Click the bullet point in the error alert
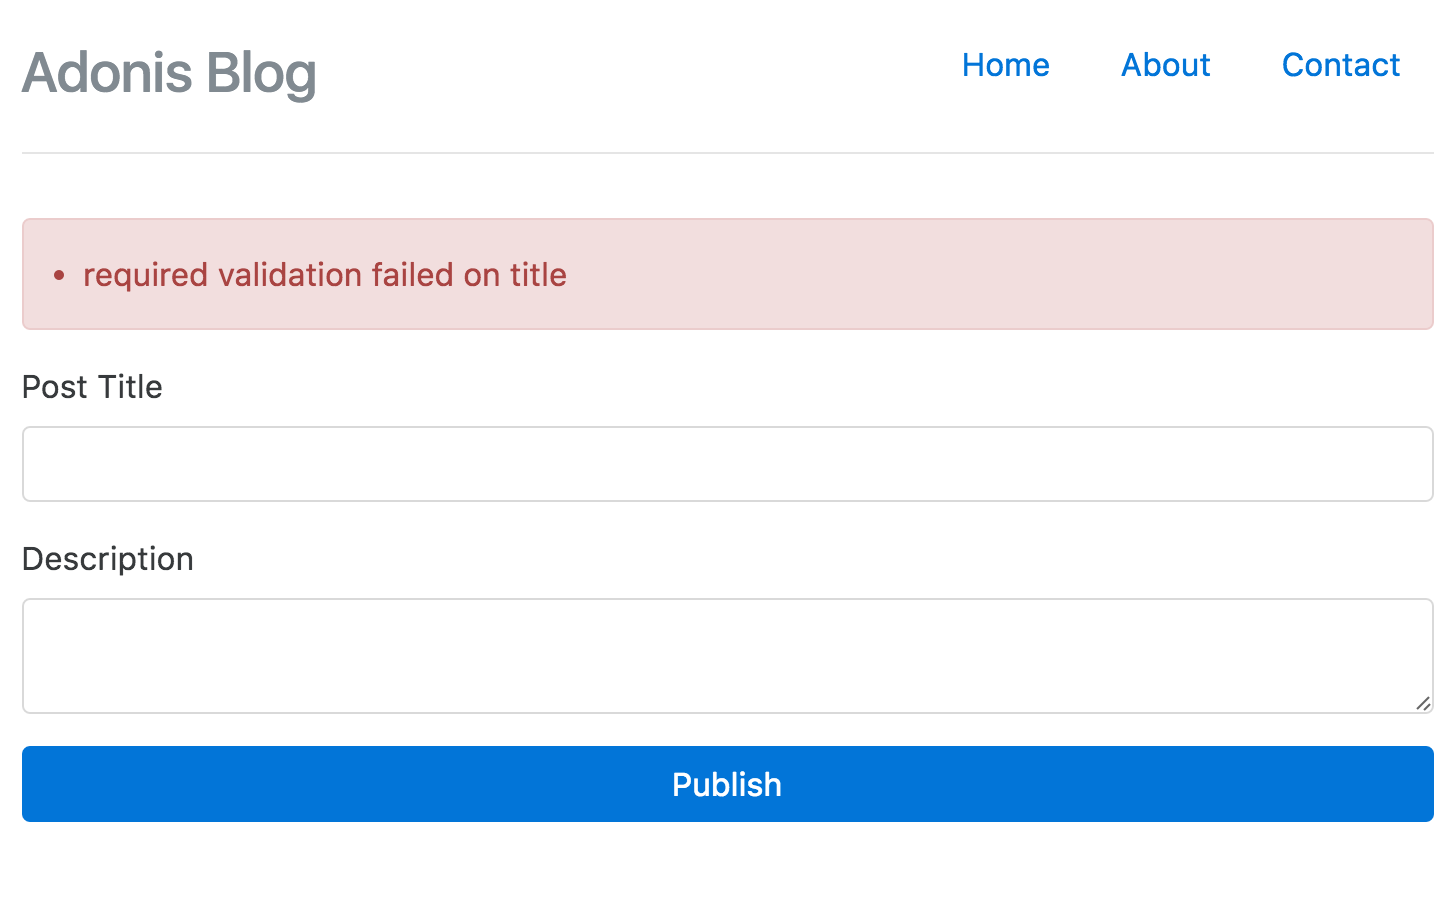The width and height of the screenshot is (1454, 902). point(59,276)
